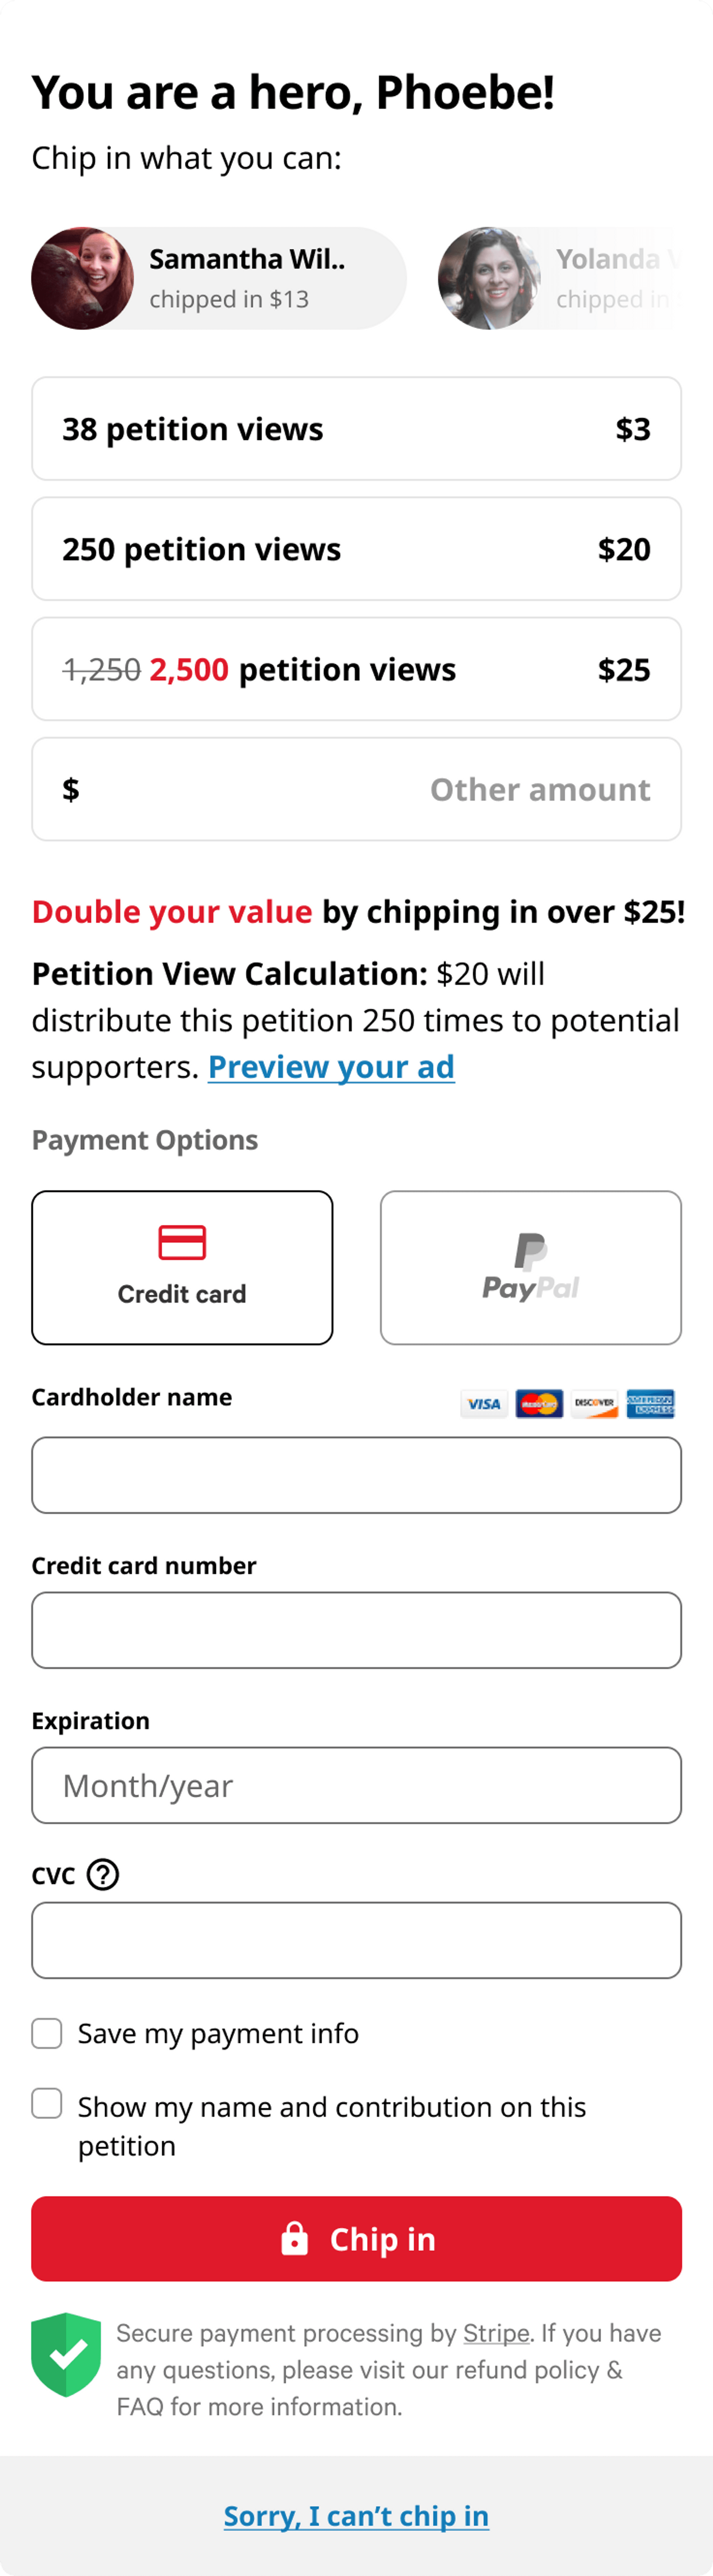Select Credit card payment option

tap(182, 1267)
